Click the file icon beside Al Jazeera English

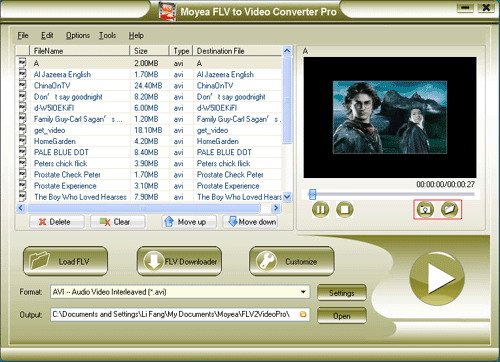pyautogui.click(x=22, y=74)
